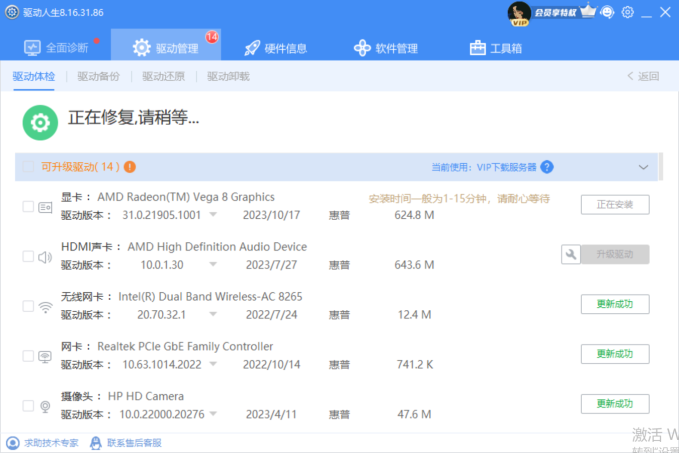Screen dimensions: 679x453
Task: Check the Realtek PCIe GbE checkbox
Action: pos(28,356)
